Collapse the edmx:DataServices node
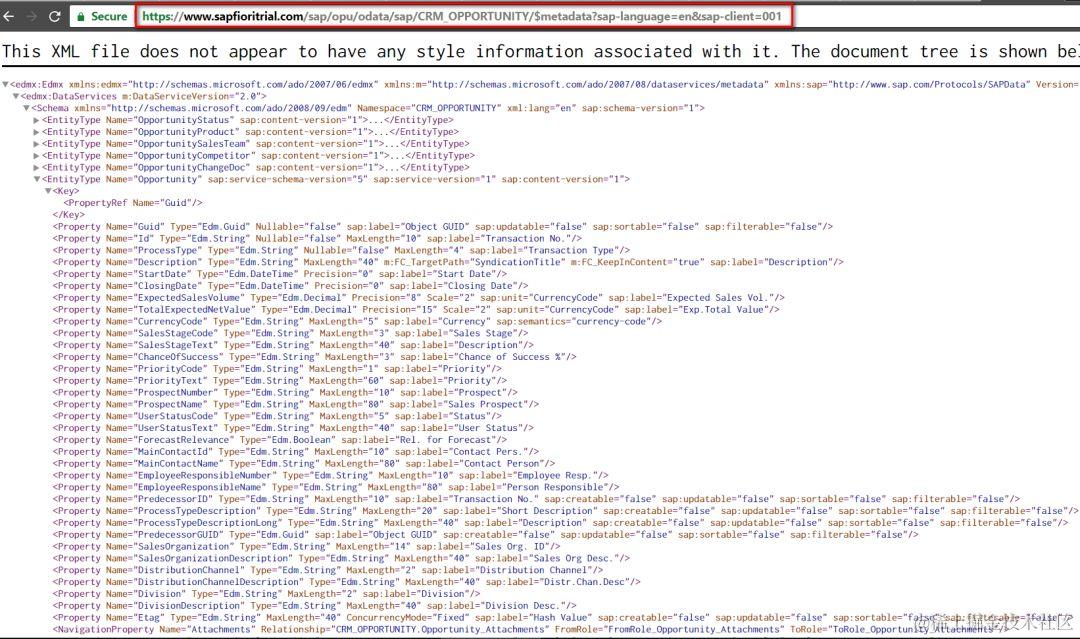 click(x=16, y=96)
